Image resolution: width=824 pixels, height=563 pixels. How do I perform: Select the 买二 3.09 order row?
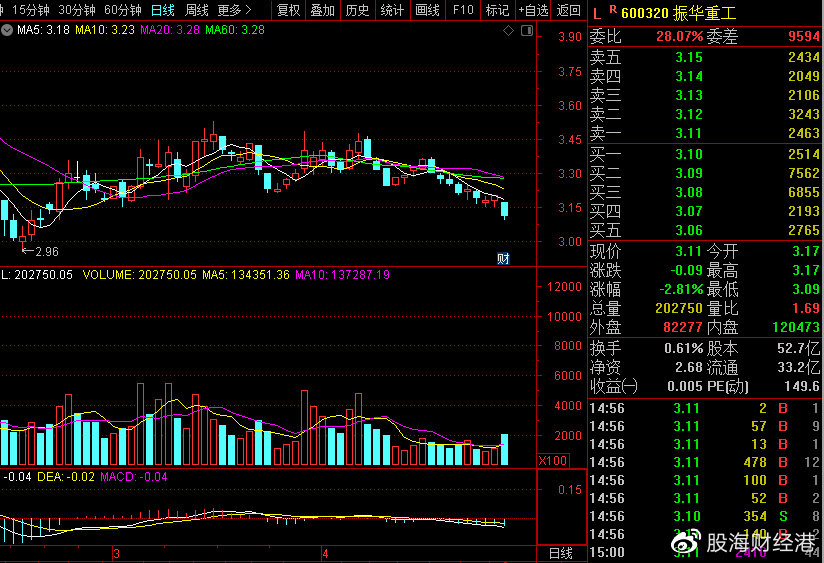point(705,173)
